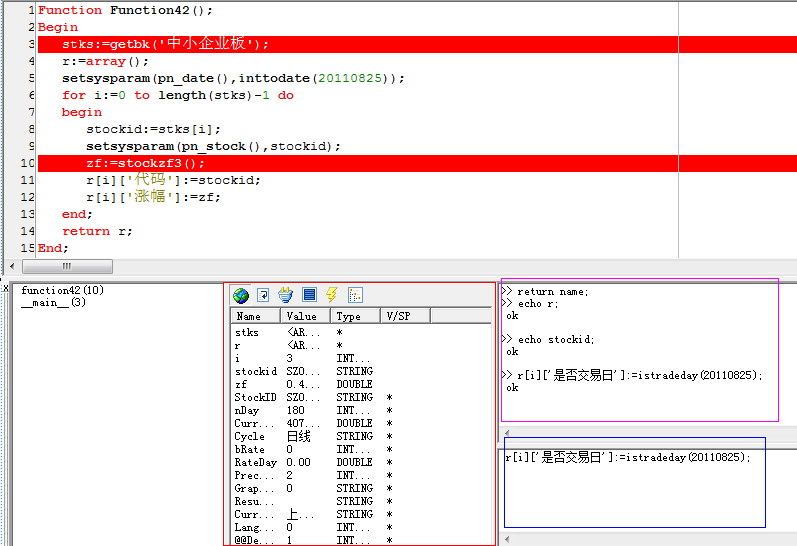Click the V/SP column header
Screen dimensions: 797x546
(405, 316)
